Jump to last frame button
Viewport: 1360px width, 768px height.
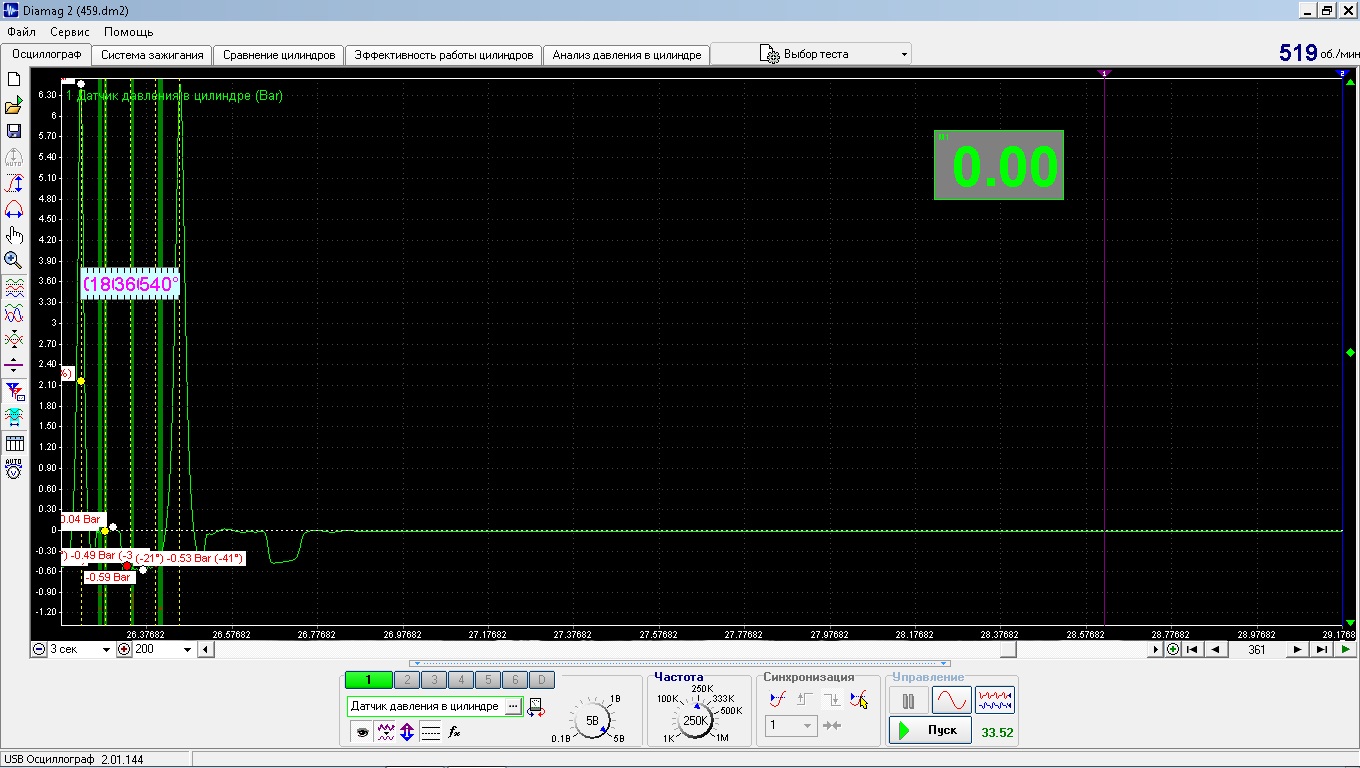(x=1321, y=649)
